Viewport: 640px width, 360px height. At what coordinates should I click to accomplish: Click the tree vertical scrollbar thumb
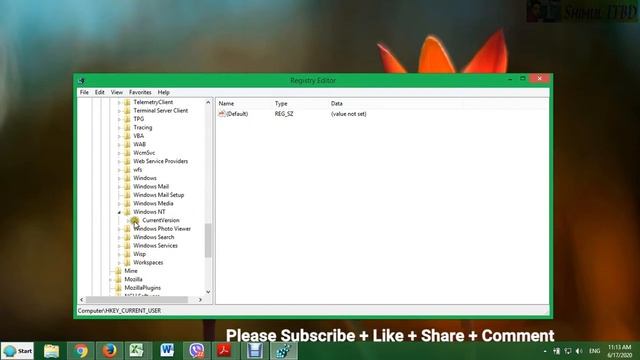click(208, 240)
